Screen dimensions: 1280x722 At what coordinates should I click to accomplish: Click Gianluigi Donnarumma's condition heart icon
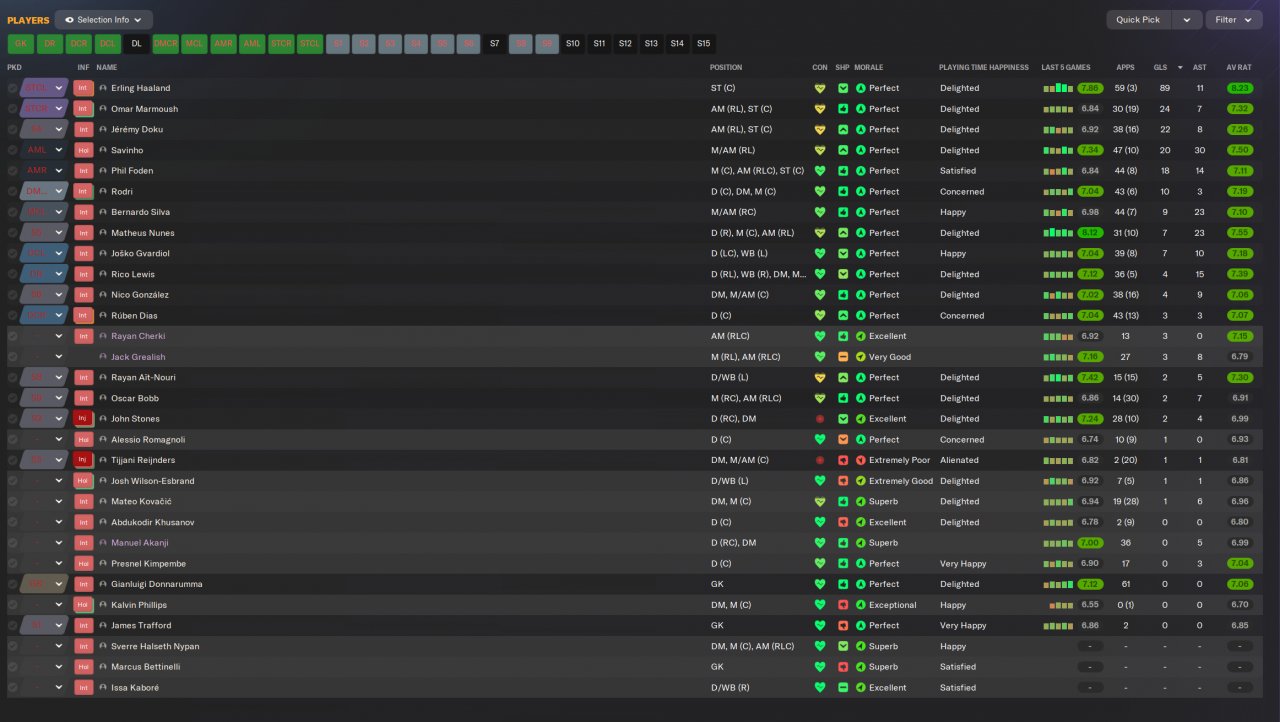coord(820,584)
